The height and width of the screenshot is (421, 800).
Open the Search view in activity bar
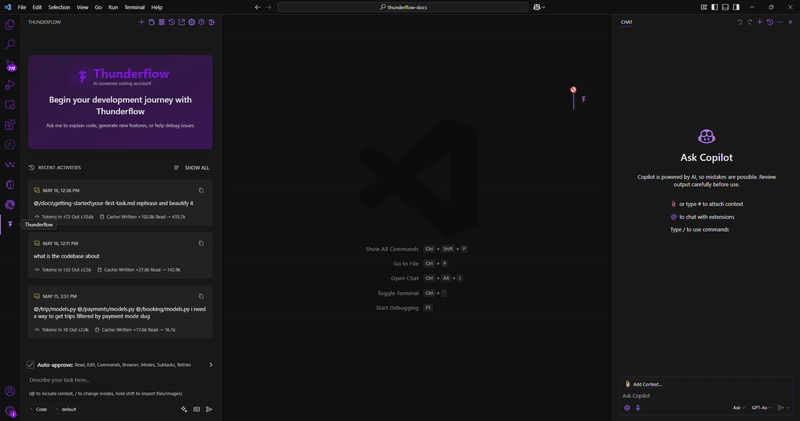[x=10, y=44]
